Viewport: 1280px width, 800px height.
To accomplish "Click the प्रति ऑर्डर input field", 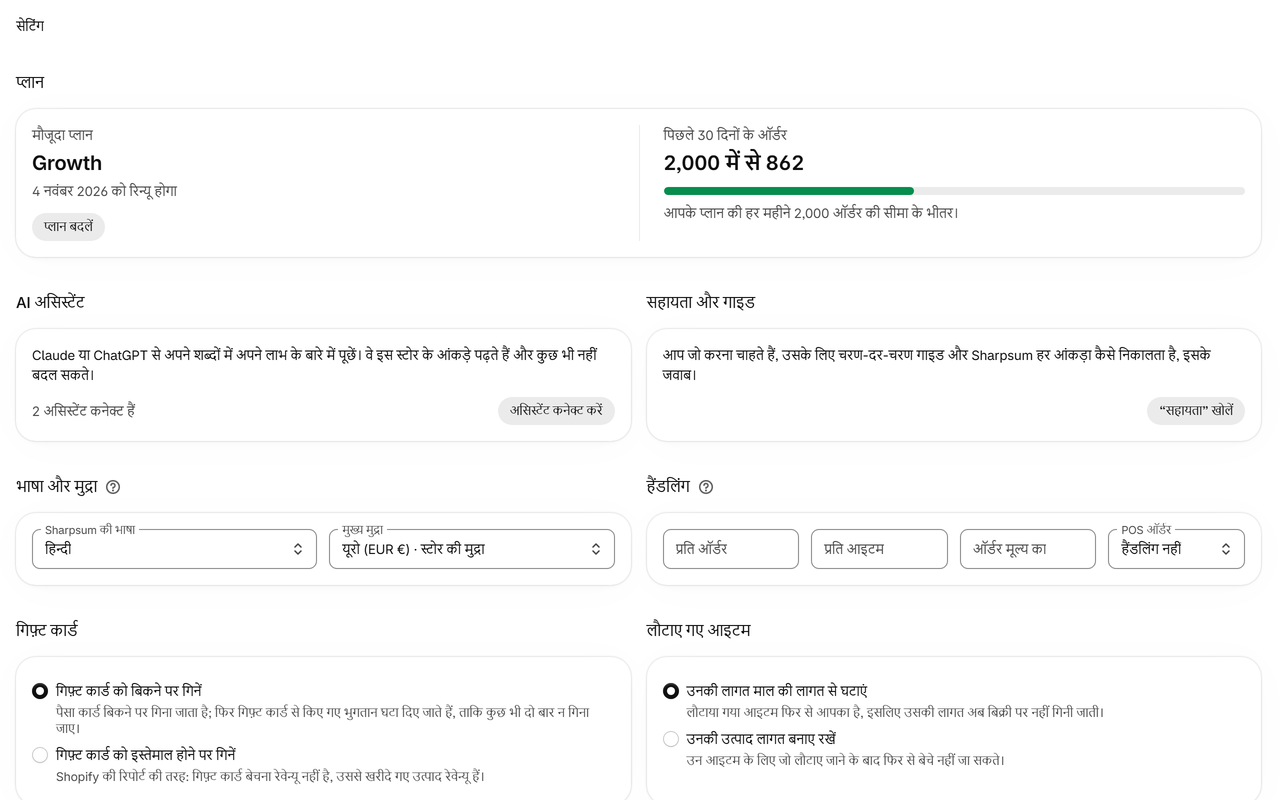I will (731, 549).
